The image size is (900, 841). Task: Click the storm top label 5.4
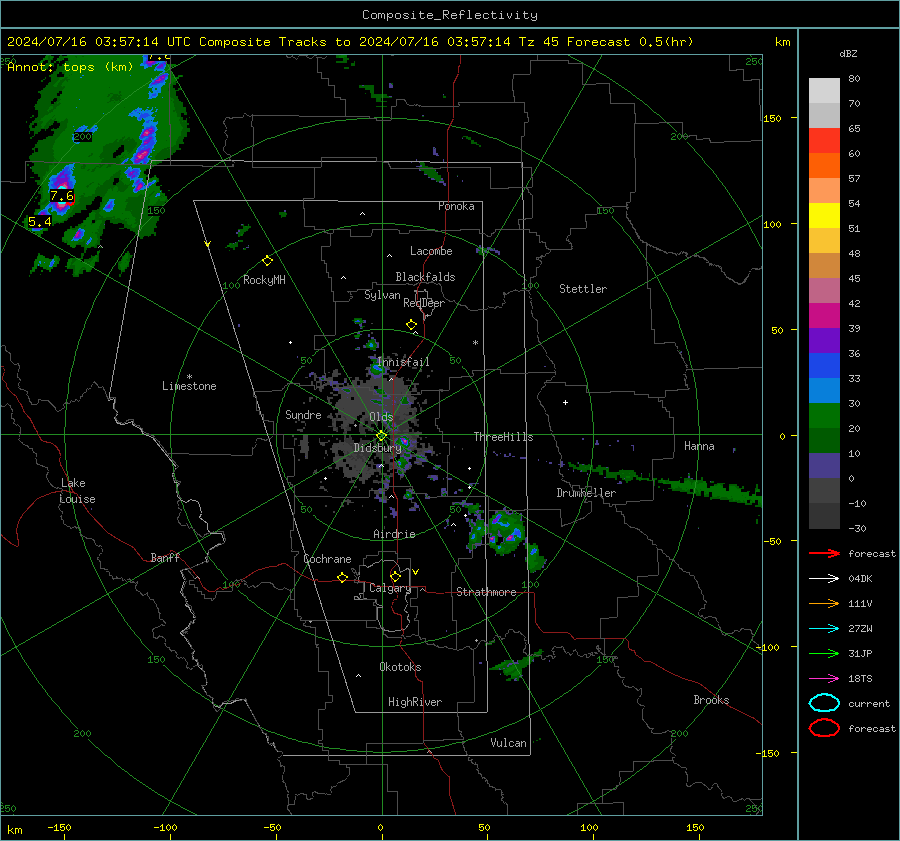click(40, 222)
